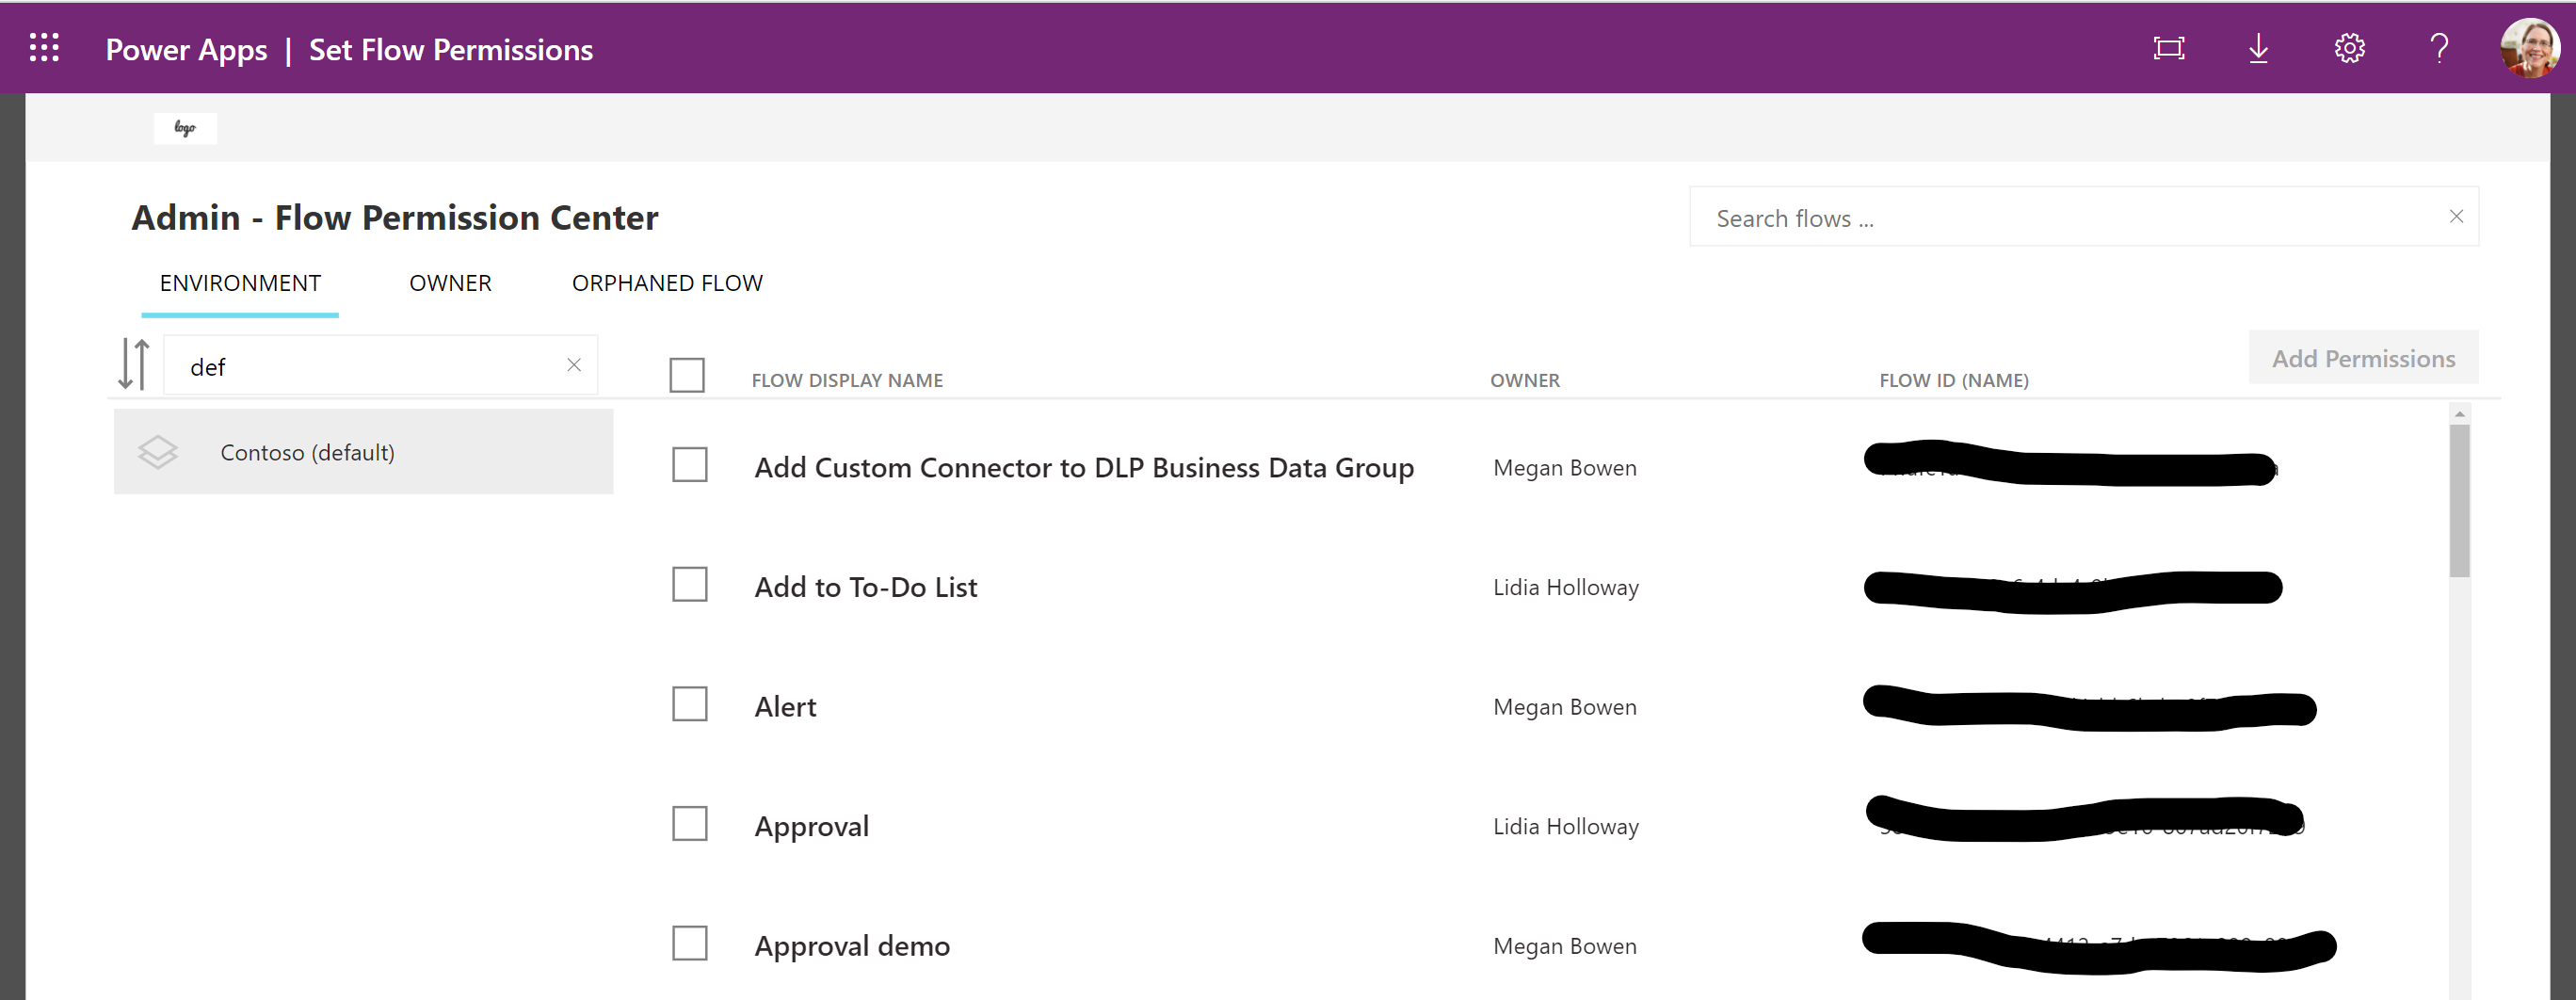Check the select-all flows checkbox

pos(687,375)
